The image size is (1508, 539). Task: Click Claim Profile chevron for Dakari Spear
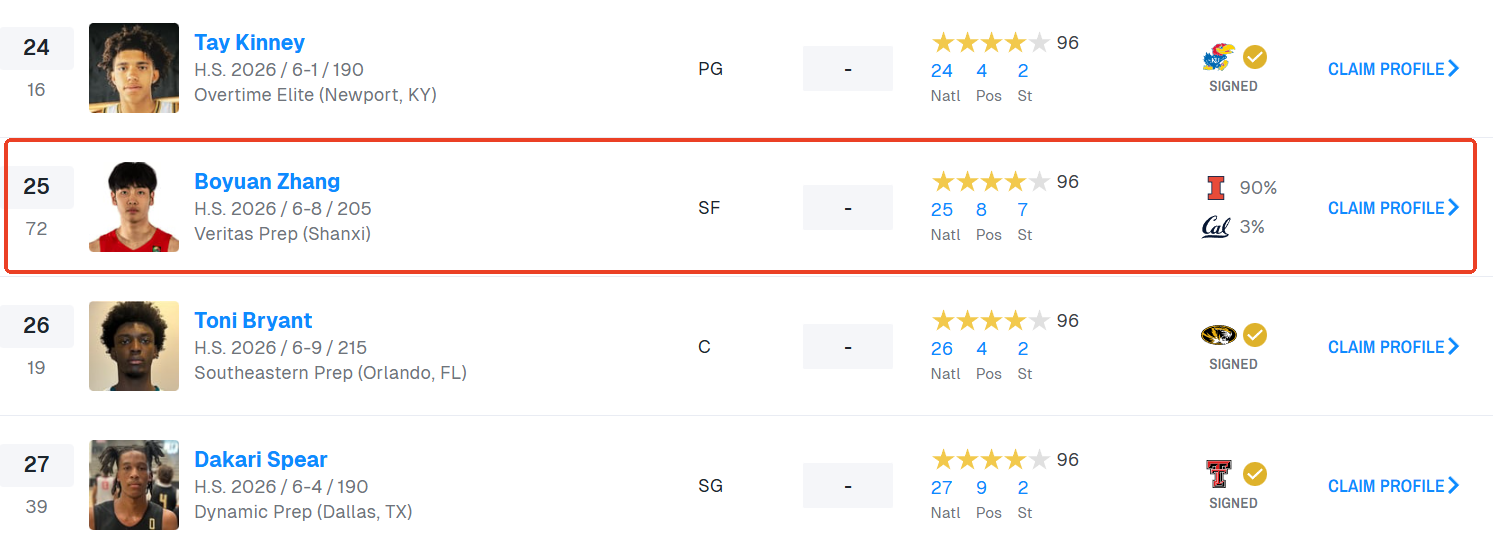[1454, 486]
